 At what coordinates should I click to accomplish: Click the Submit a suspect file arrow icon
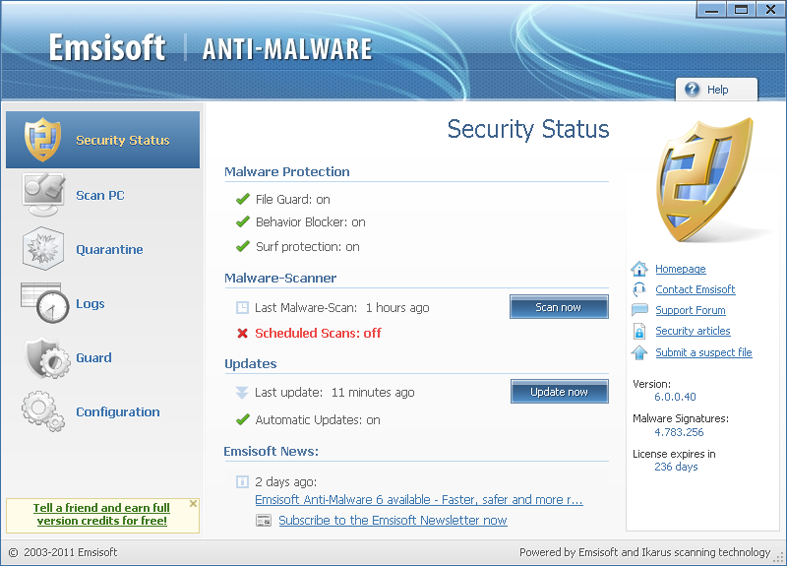tap(640, 352)
